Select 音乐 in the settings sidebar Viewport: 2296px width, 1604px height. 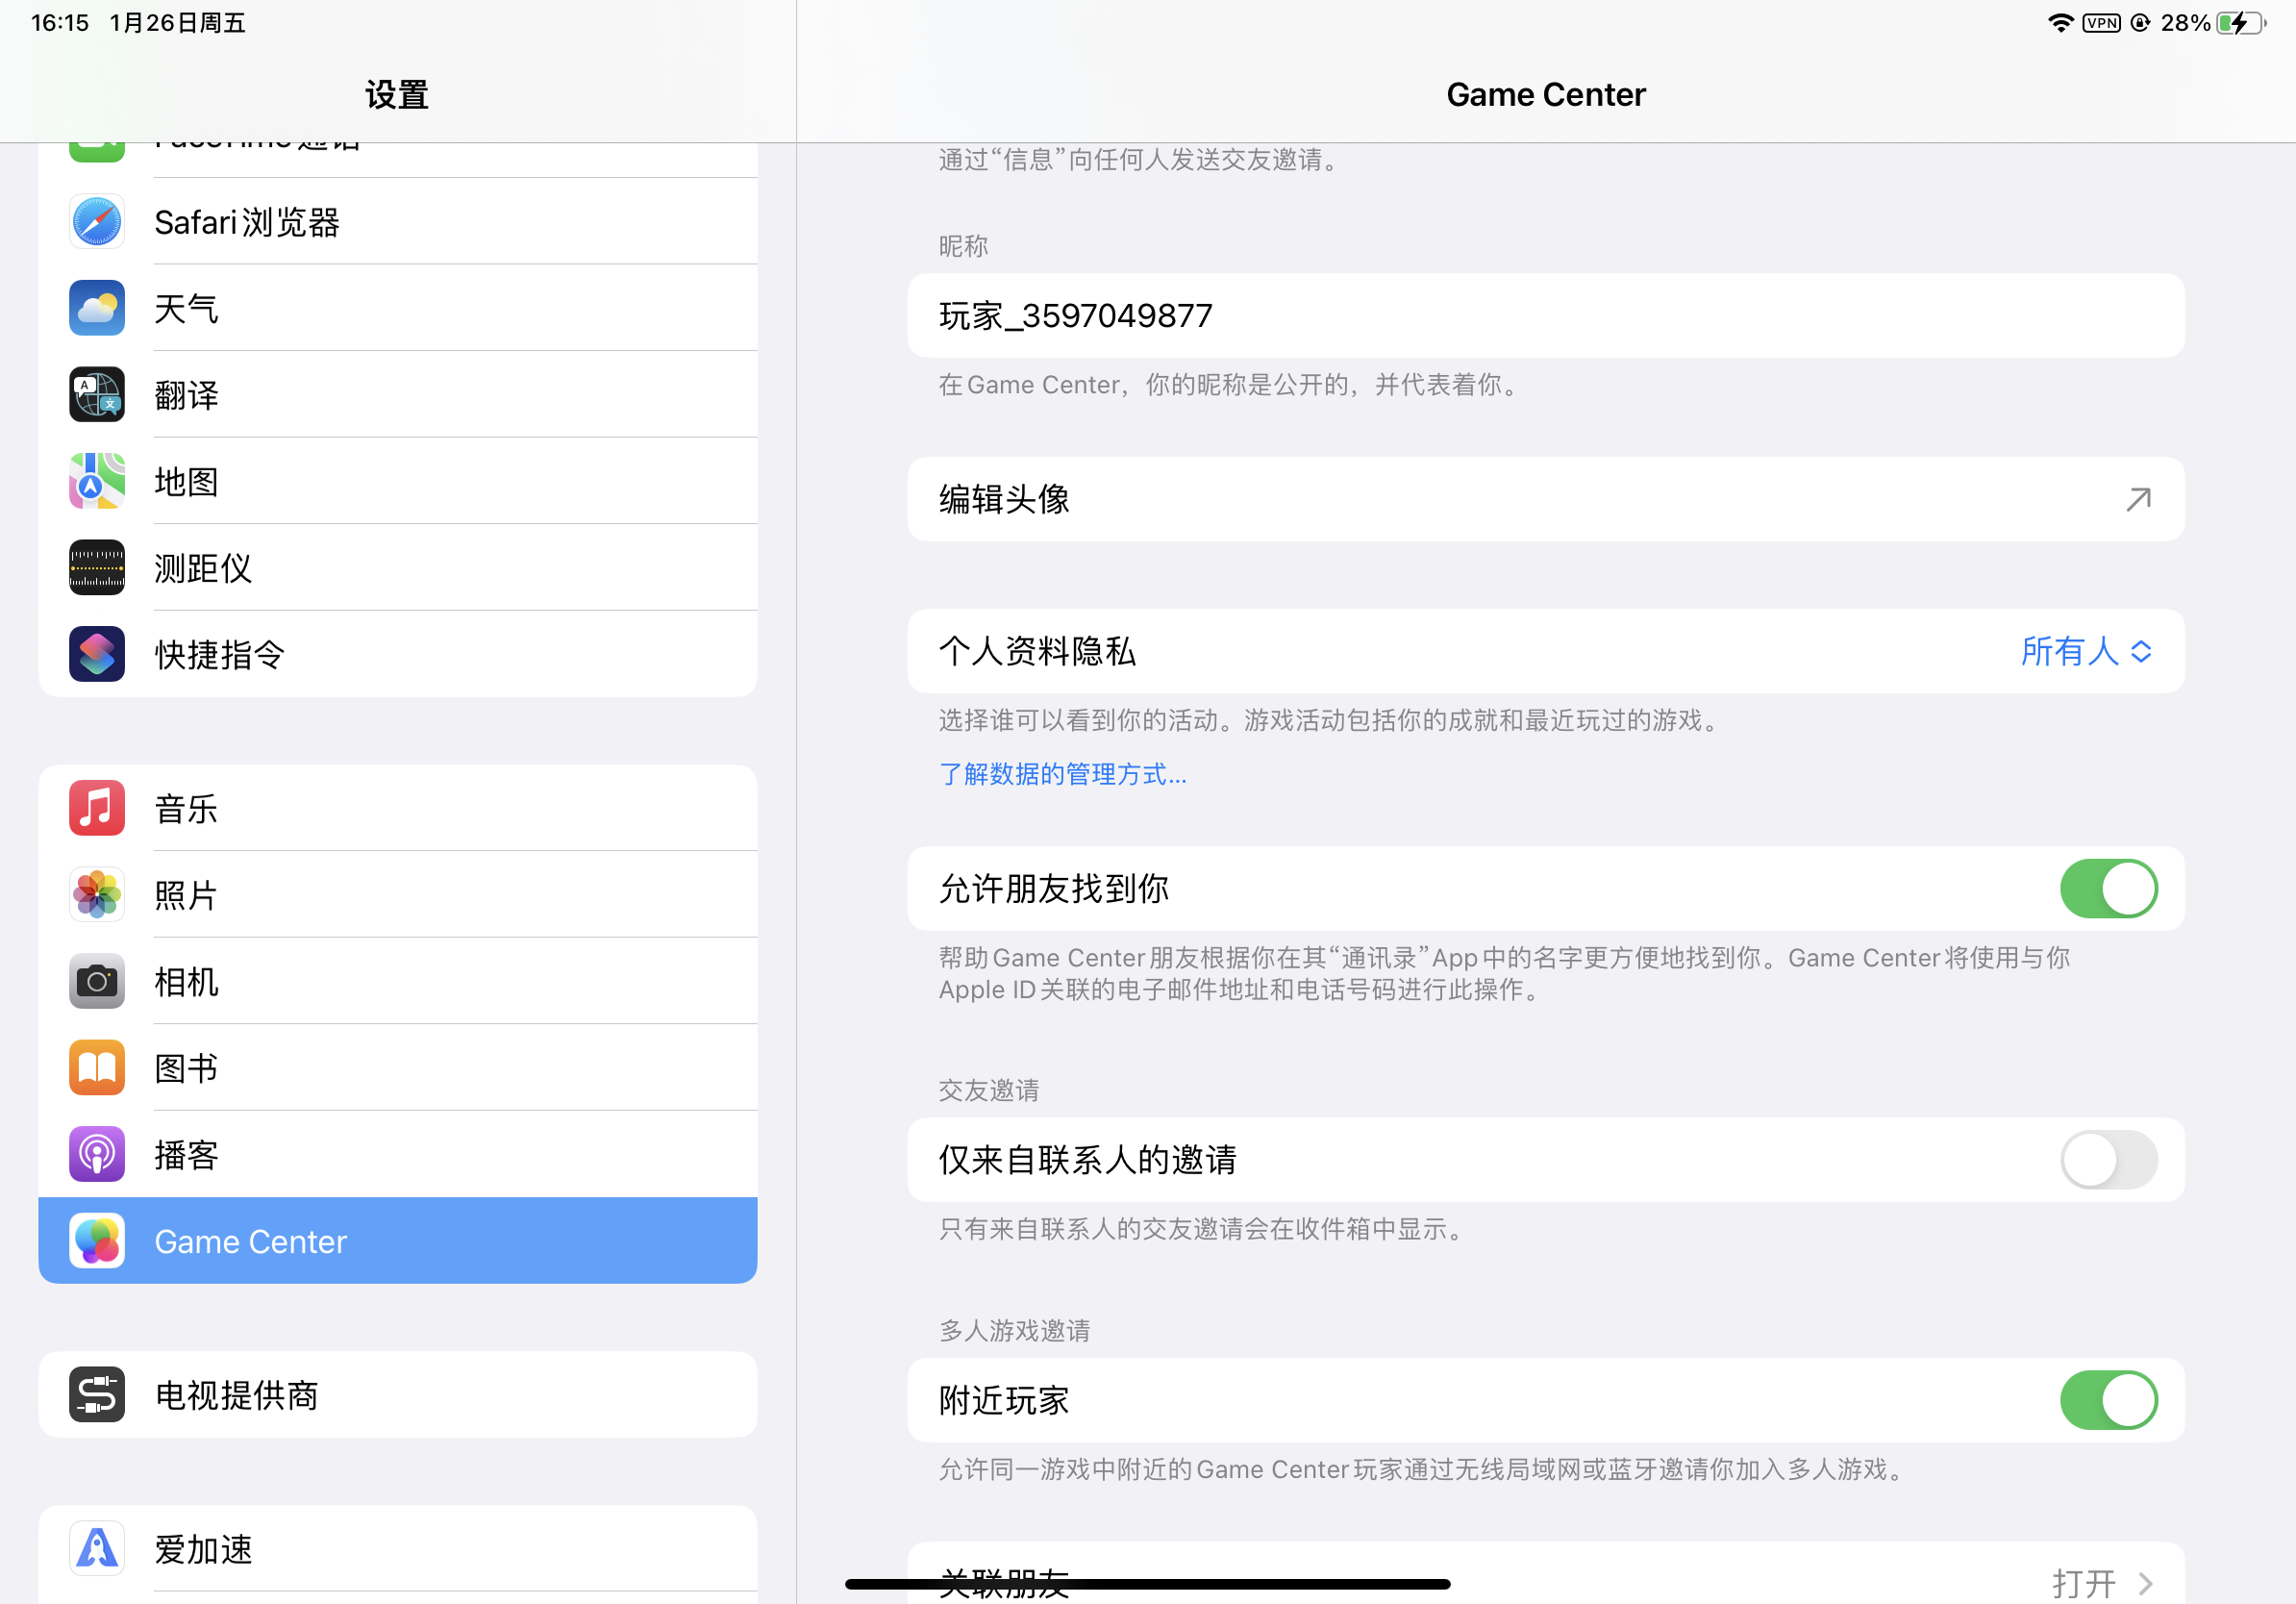click(x=398, y=808)
